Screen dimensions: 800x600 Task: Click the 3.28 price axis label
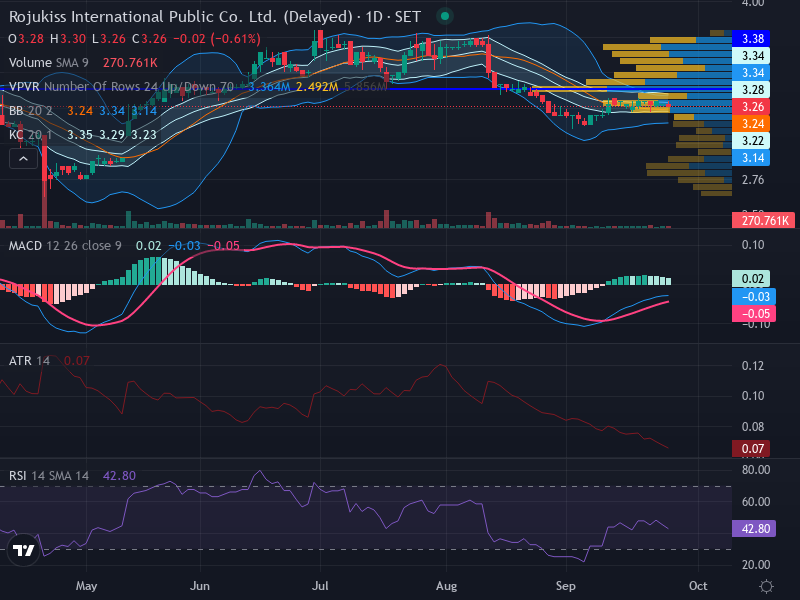coord(751,90)
